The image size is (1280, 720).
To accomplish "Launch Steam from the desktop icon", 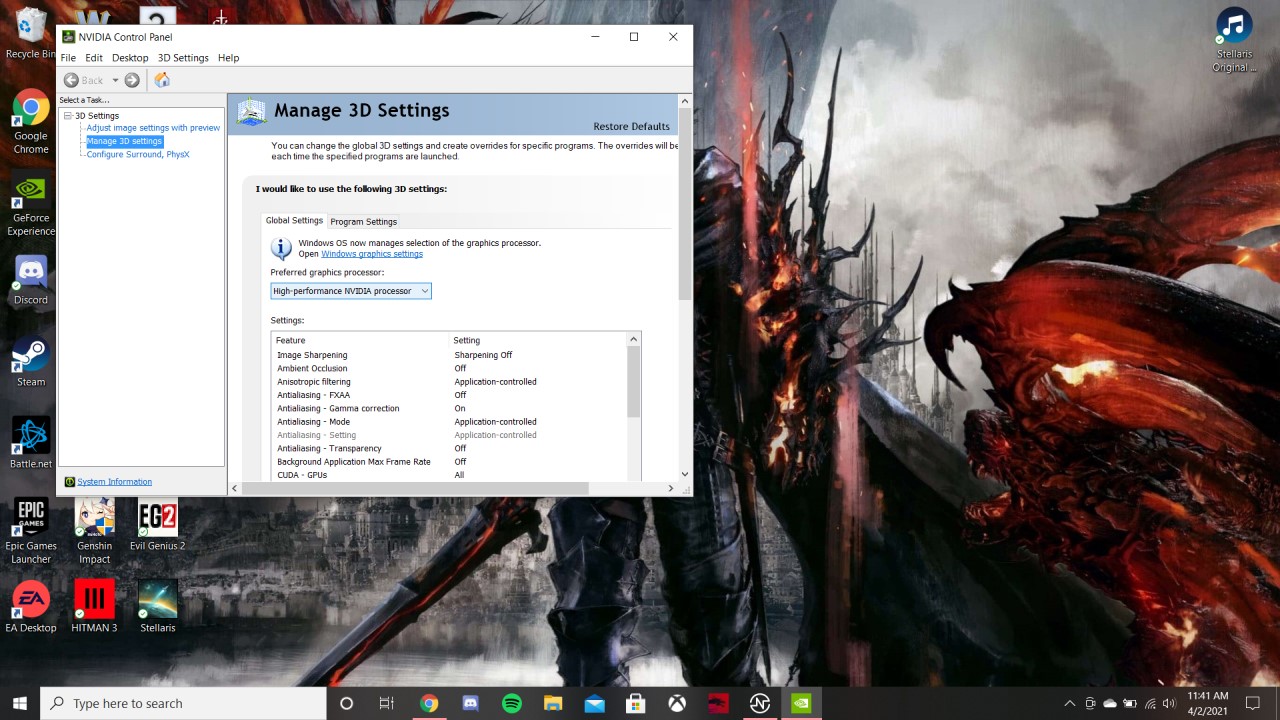I will (31, 355).
